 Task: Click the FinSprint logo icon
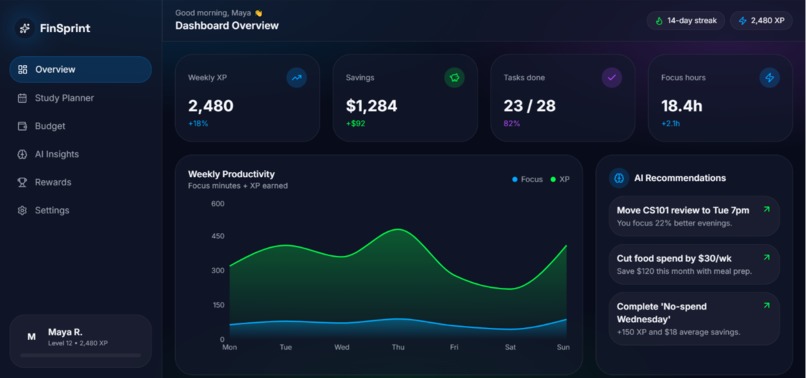[x=24, y=28]
